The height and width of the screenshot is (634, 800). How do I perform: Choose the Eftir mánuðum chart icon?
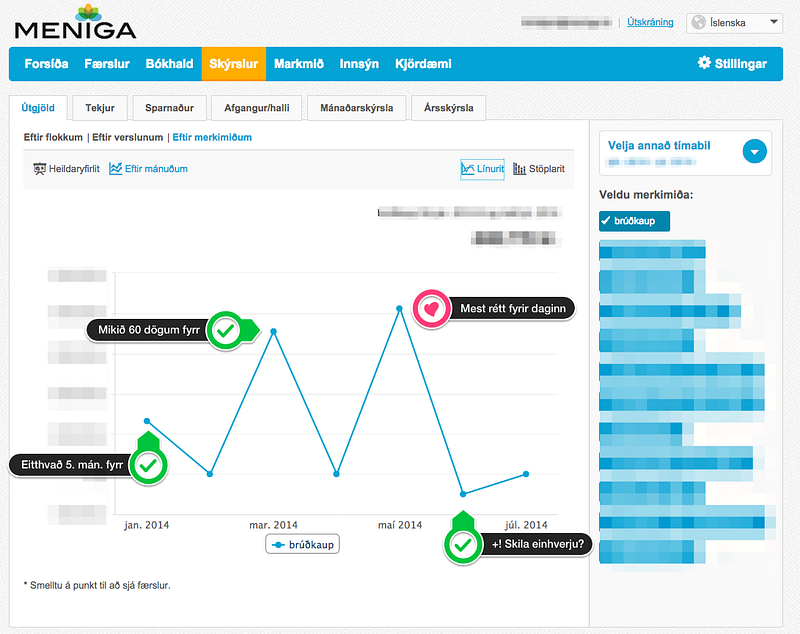click(x=115, y=169)
